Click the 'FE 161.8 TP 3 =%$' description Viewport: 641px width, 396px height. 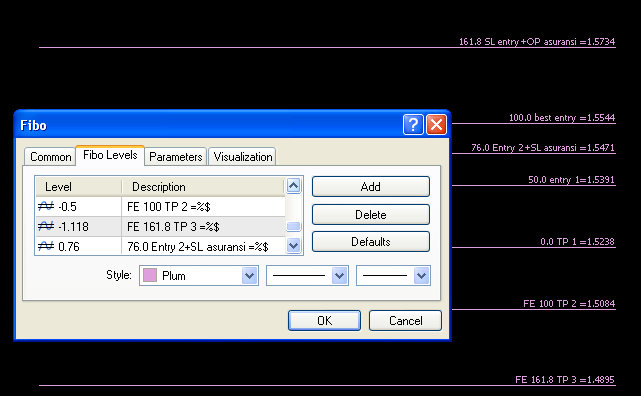(173, 227)
